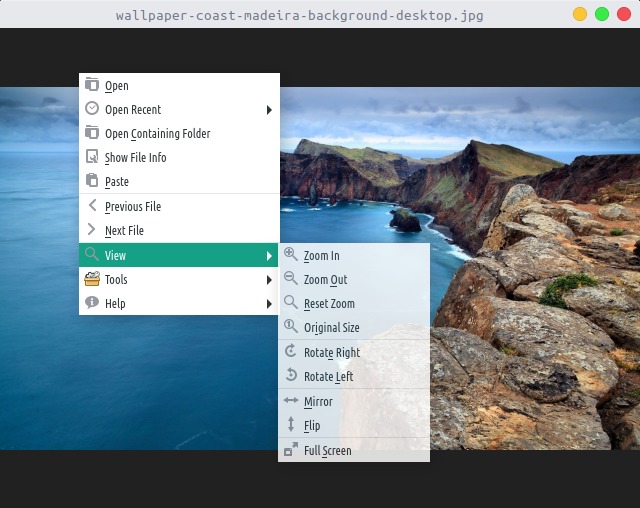Go to Next File
The image size is (640, 508).
179,231
